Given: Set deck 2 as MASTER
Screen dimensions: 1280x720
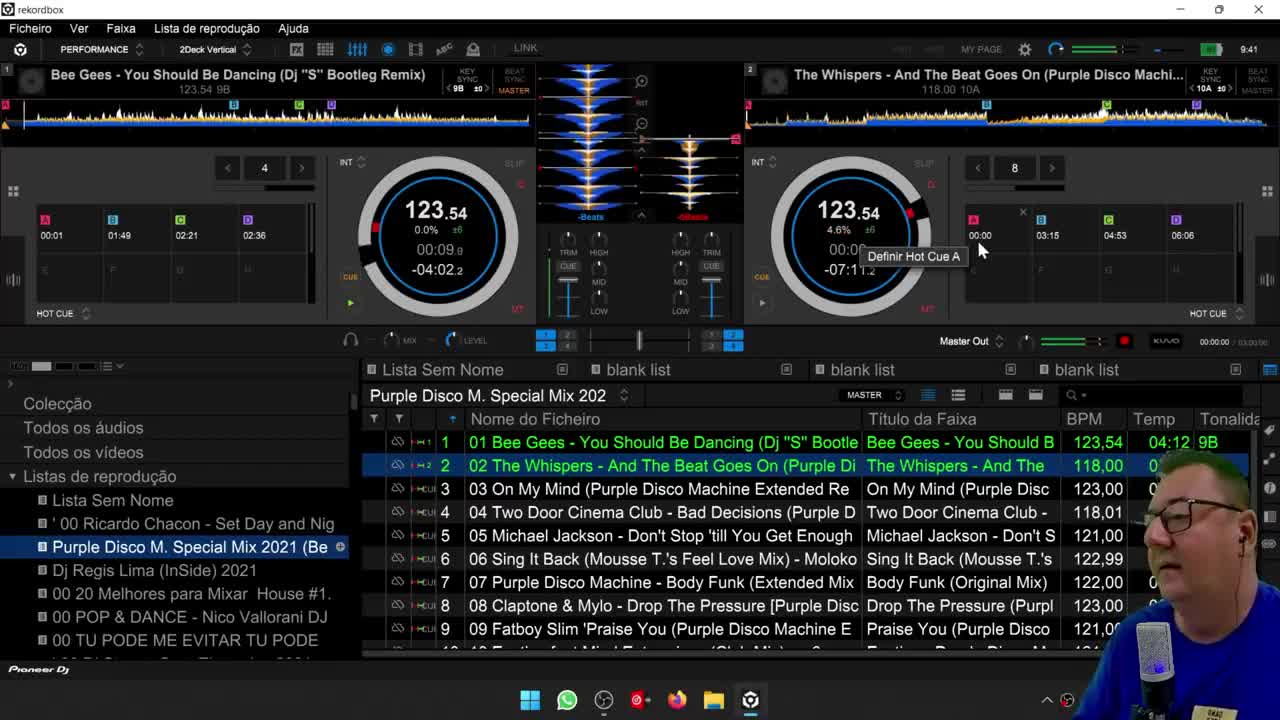Looking at the screenshot, I should coord(1258,91).
